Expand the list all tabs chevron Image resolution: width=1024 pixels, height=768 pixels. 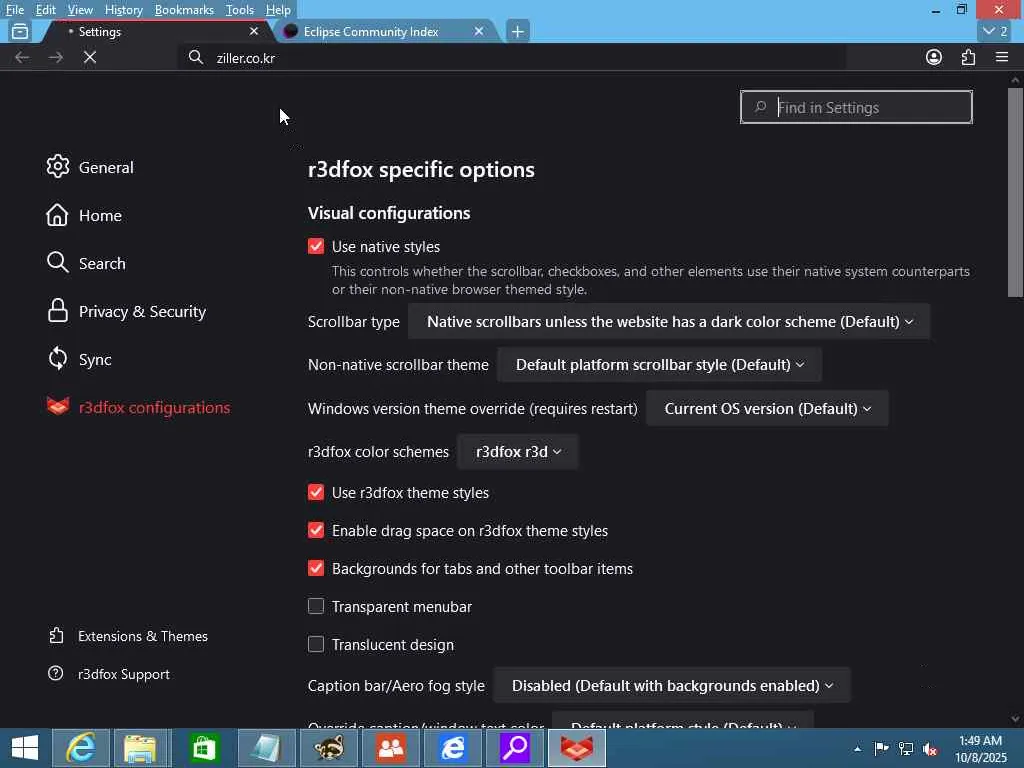996,31
